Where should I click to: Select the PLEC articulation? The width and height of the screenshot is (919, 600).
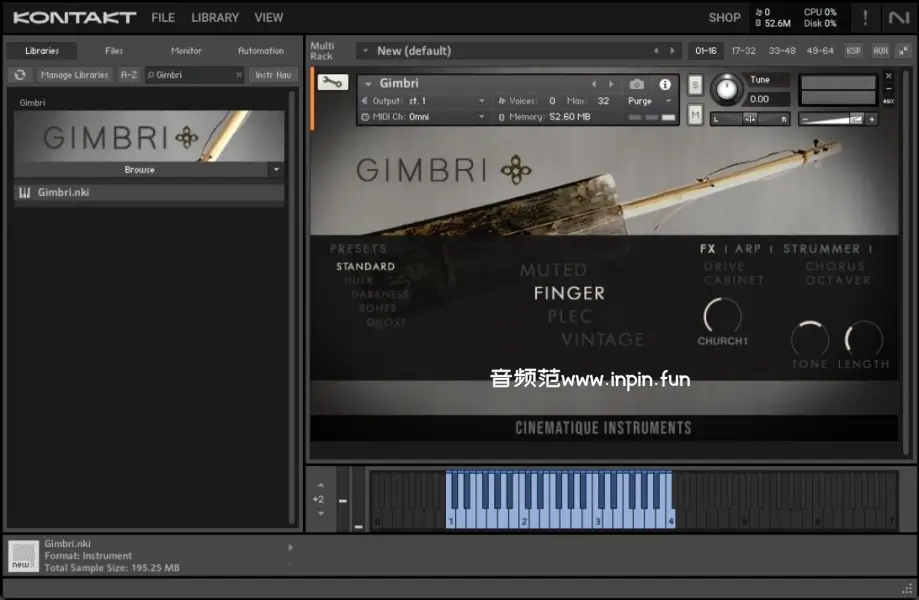pyautogui.click(x=570, y=316)
